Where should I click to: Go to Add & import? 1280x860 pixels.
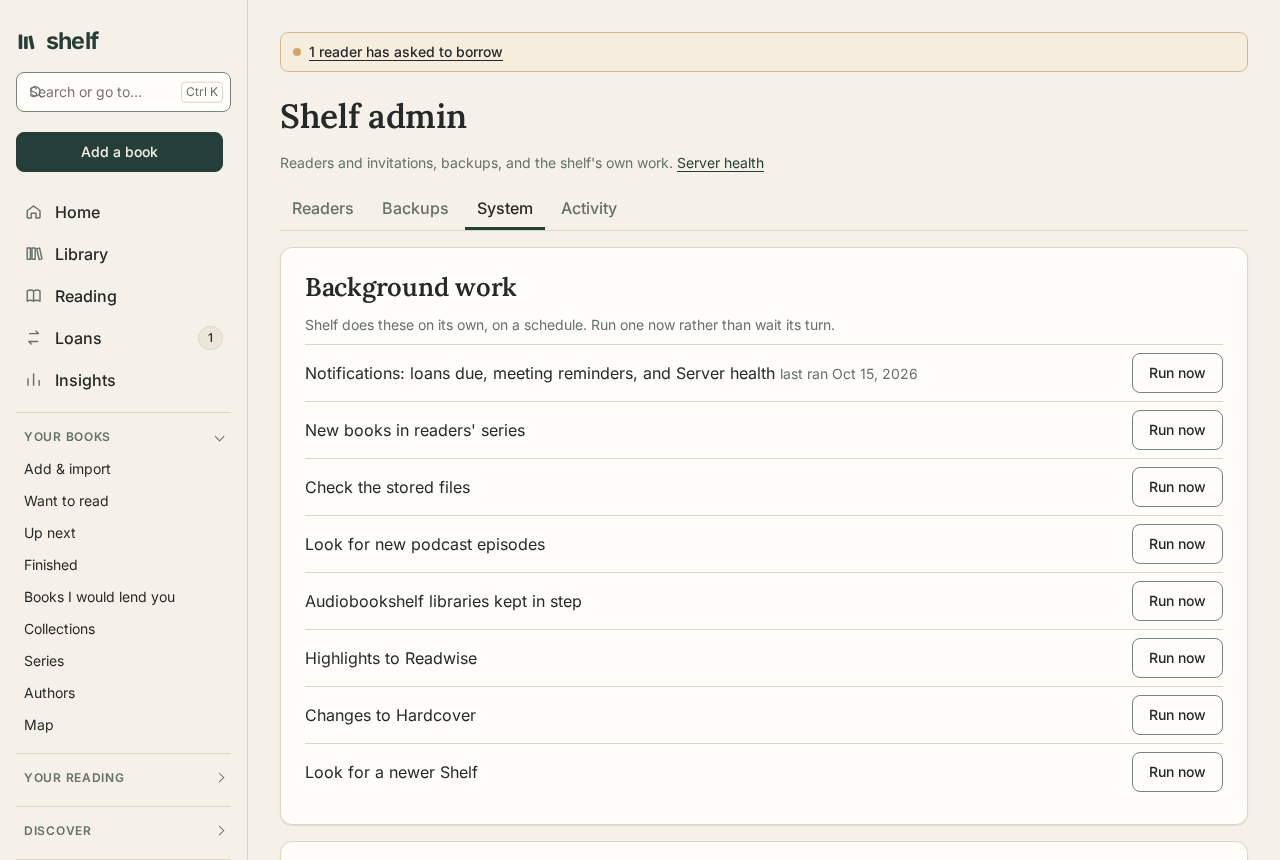(67, 469)
